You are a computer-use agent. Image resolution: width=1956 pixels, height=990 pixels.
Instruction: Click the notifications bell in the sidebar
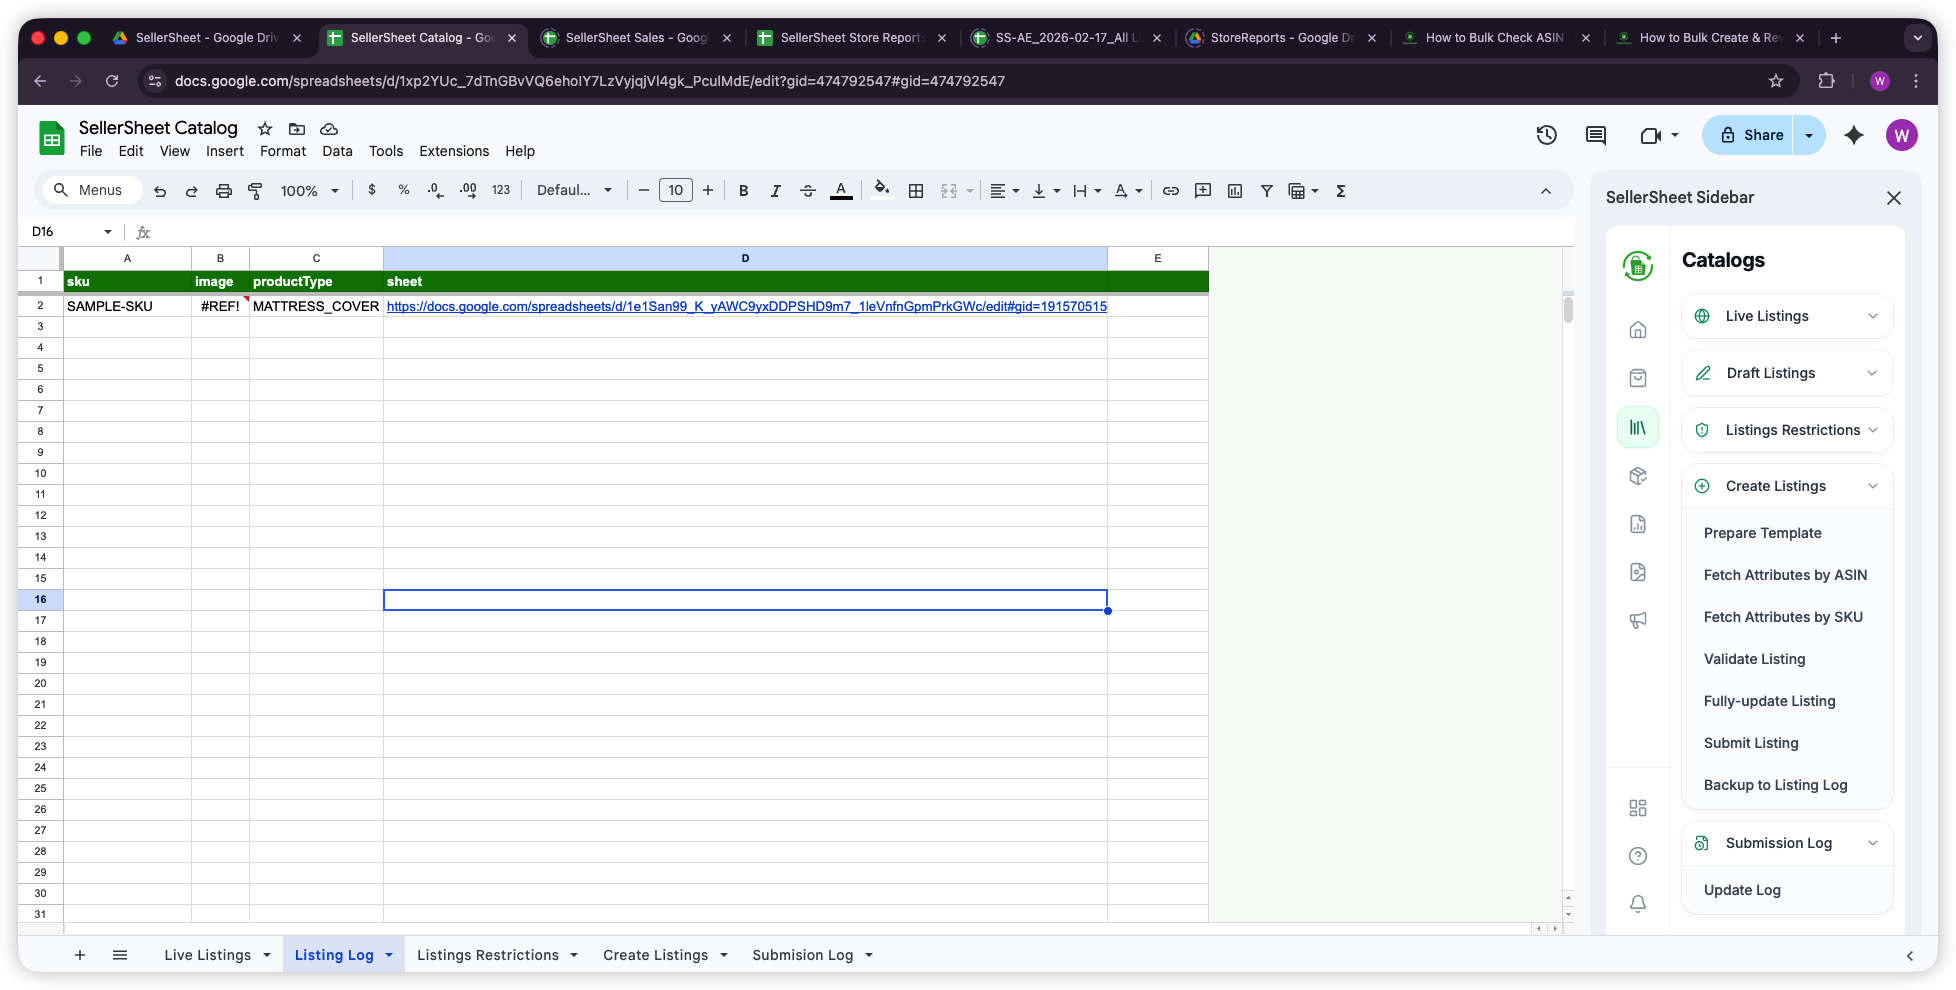pos(1638,903)
